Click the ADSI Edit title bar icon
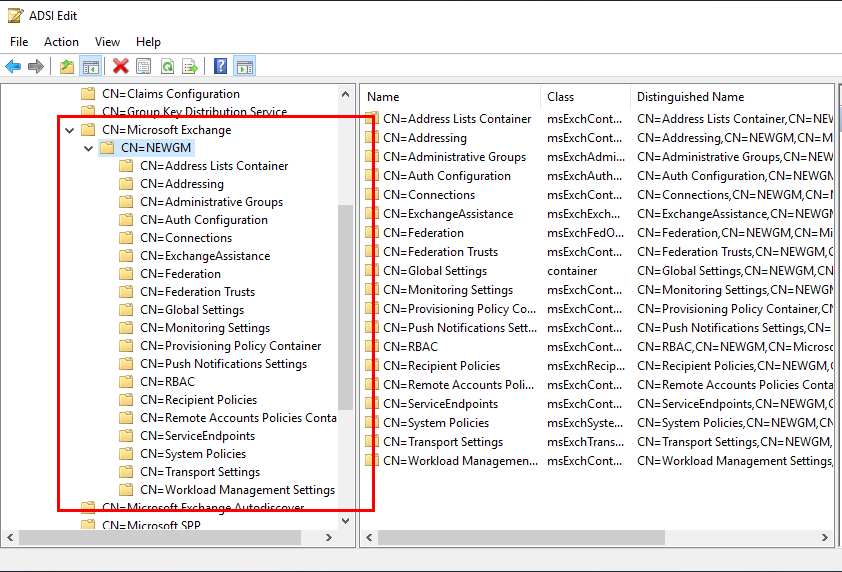842x572 pixels. click(15, 16)
